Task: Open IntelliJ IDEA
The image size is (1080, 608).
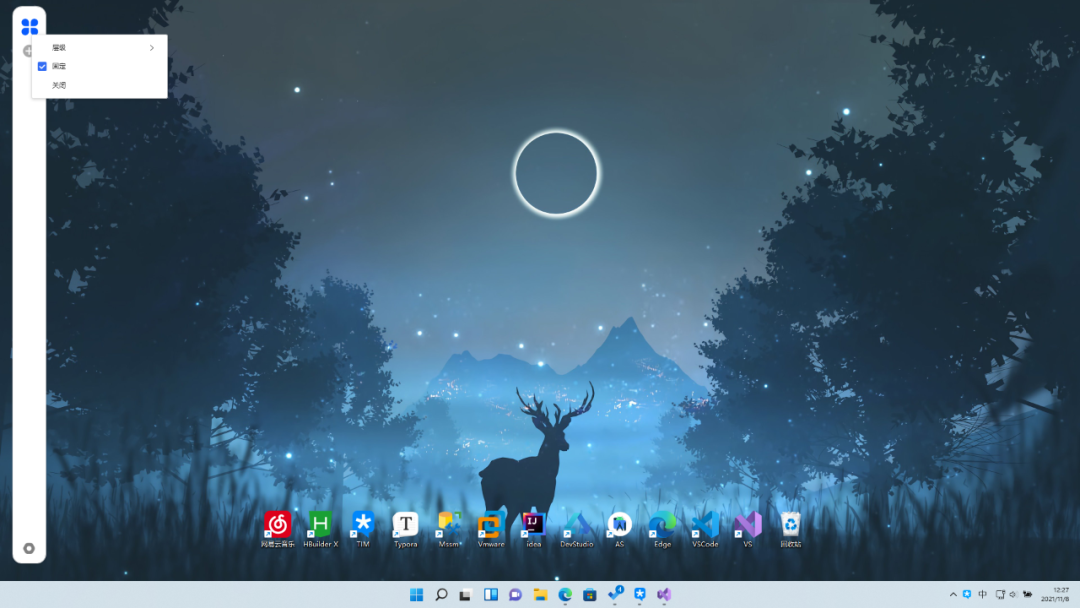Action: (x=533, y=524)
